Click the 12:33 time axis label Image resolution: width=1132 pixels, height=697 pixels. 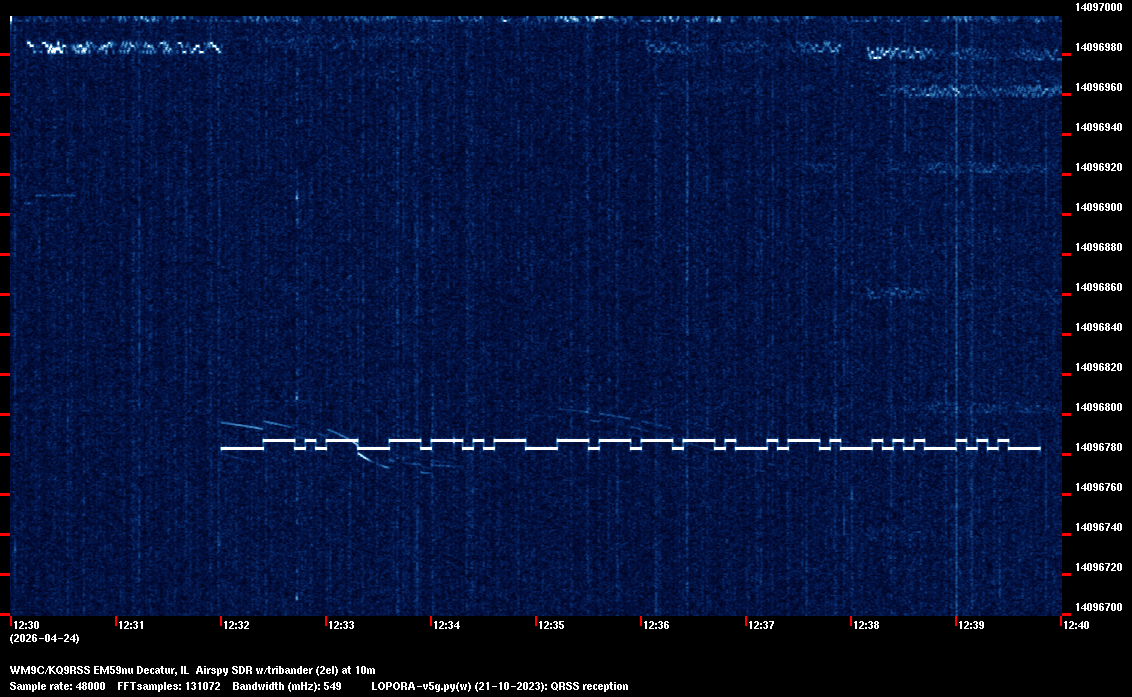(341, 626)
